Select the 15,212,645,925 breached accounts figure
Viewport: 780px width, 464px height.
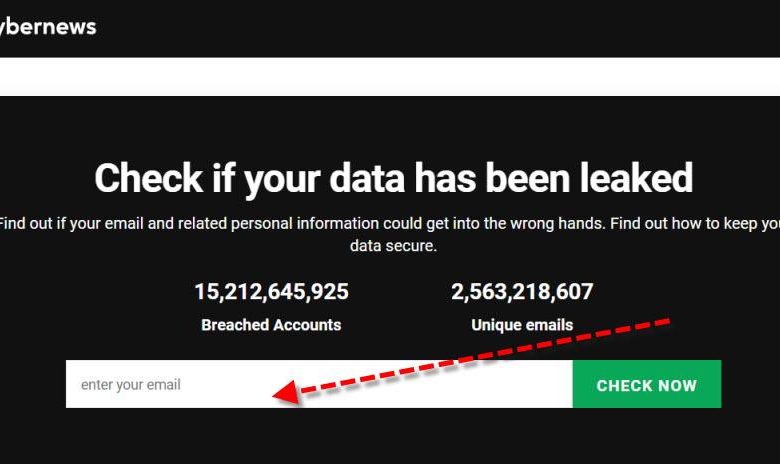coord(271,292)
